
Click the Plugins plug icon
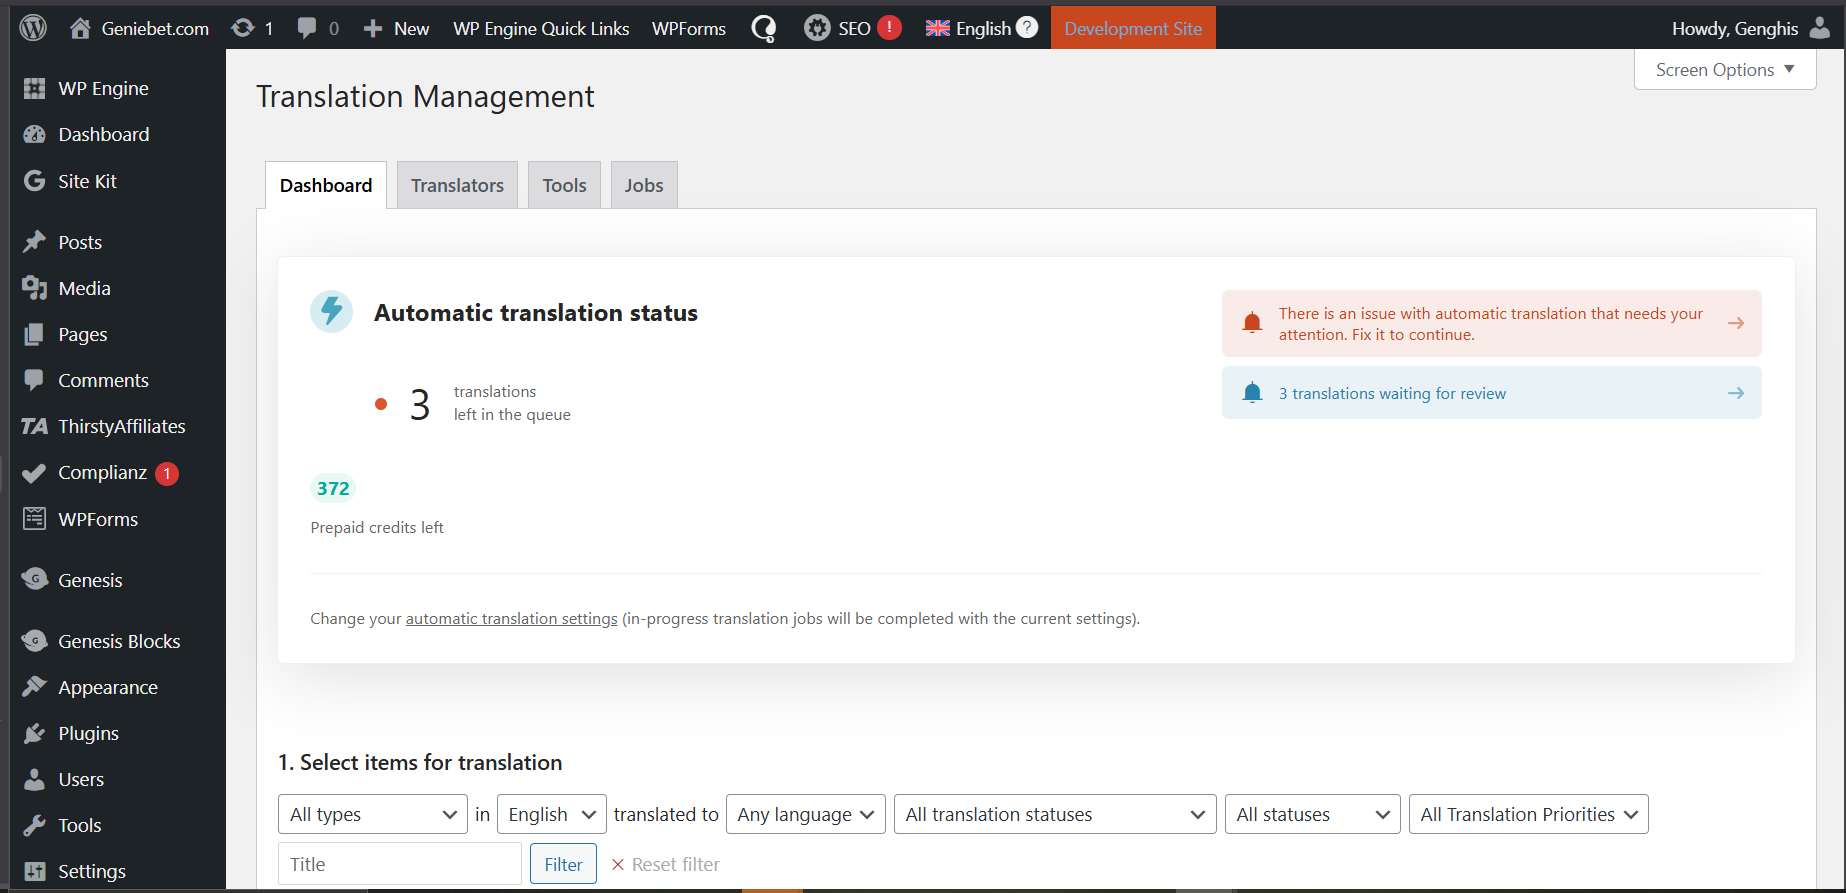pos(35,733)
